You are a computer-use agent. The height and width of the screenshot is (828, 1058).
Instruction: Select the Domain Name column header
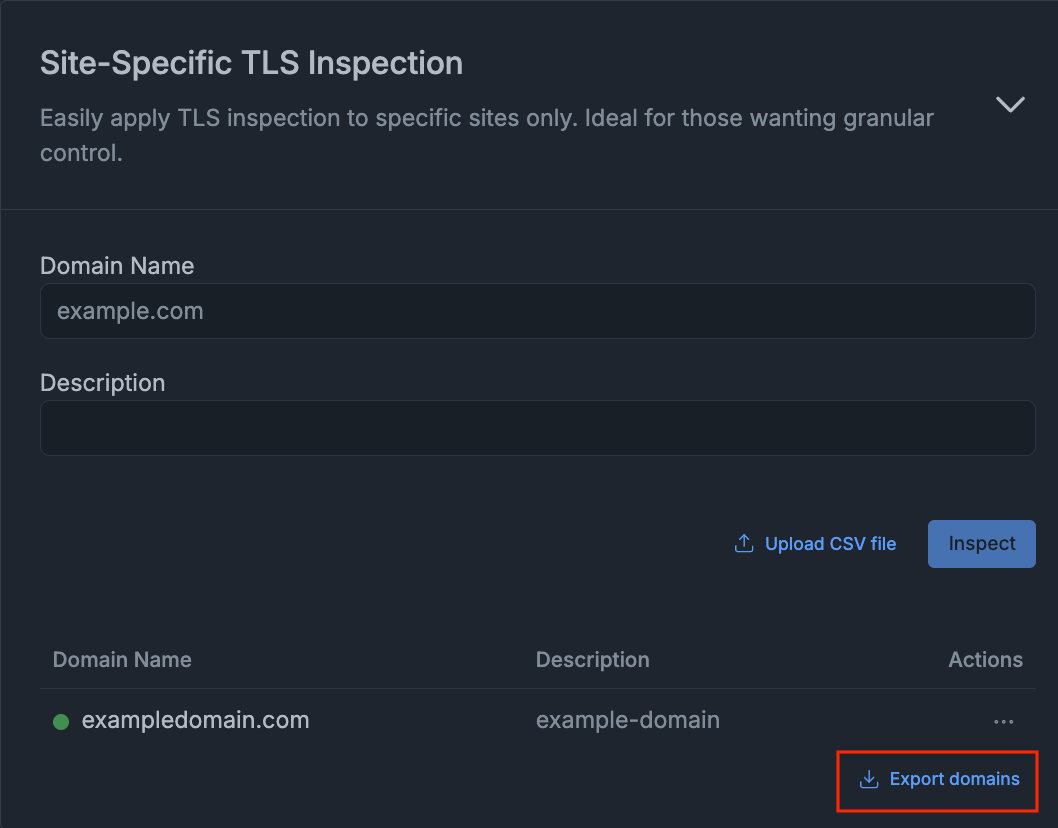tap(122, 659)
